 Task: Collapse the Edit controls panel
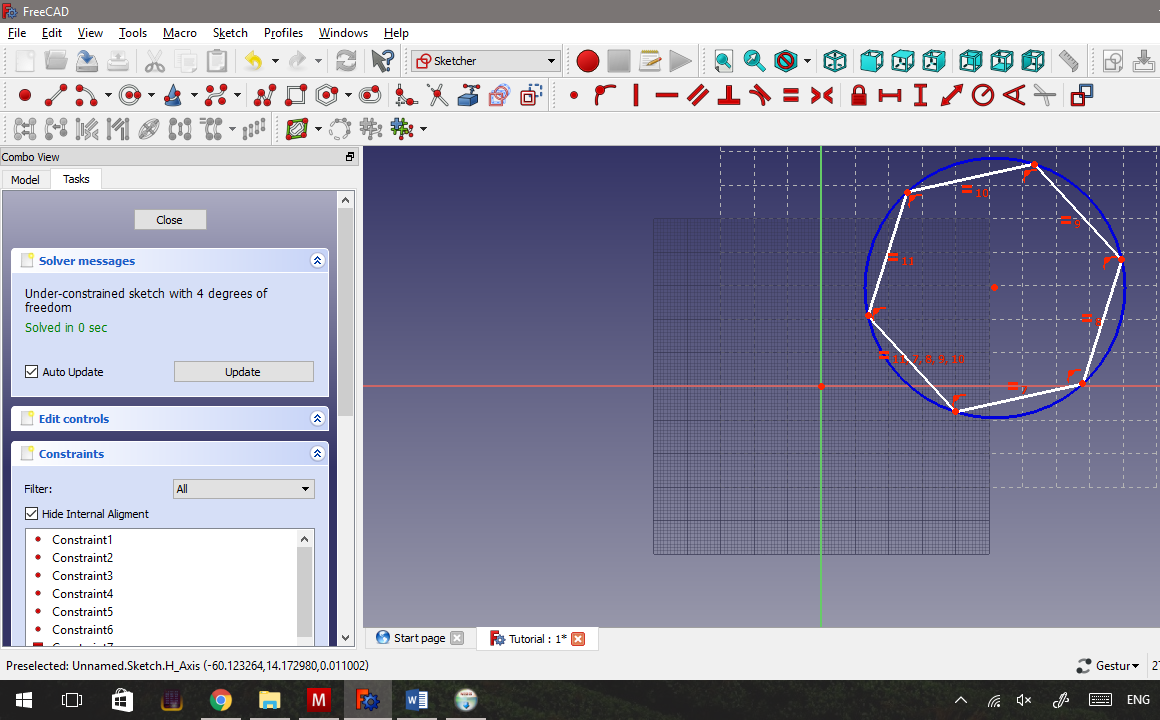click(317, 418)
